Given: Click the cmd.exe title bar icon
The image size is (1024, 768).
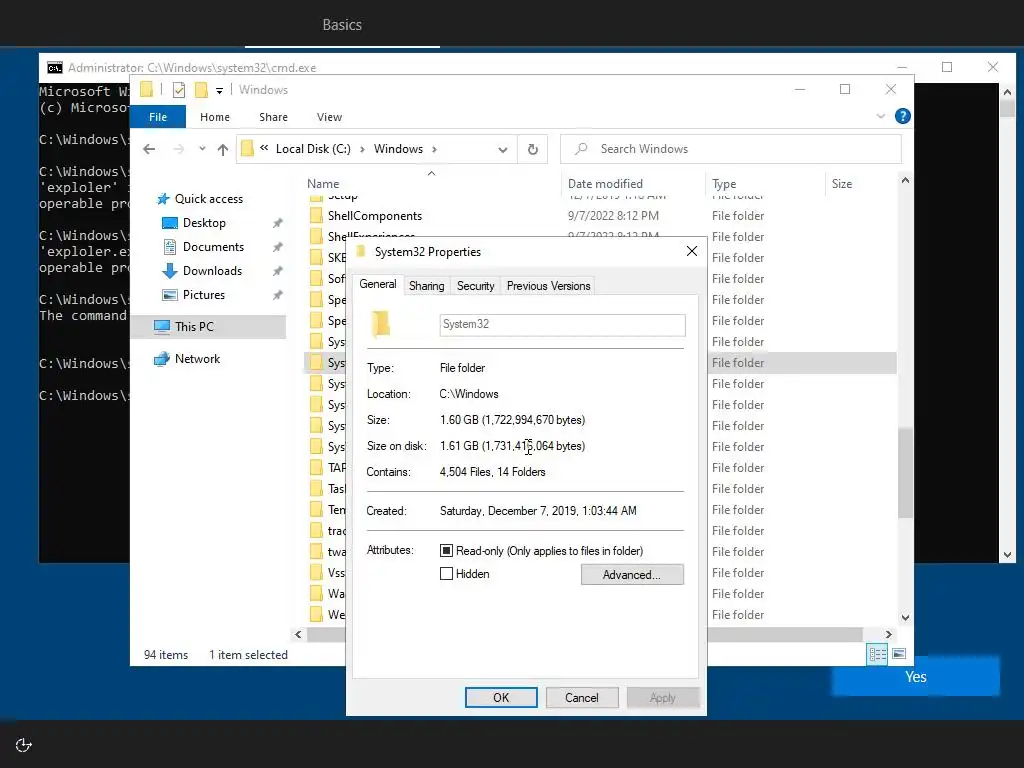Looking at the screenshot, I should [55, 67].
